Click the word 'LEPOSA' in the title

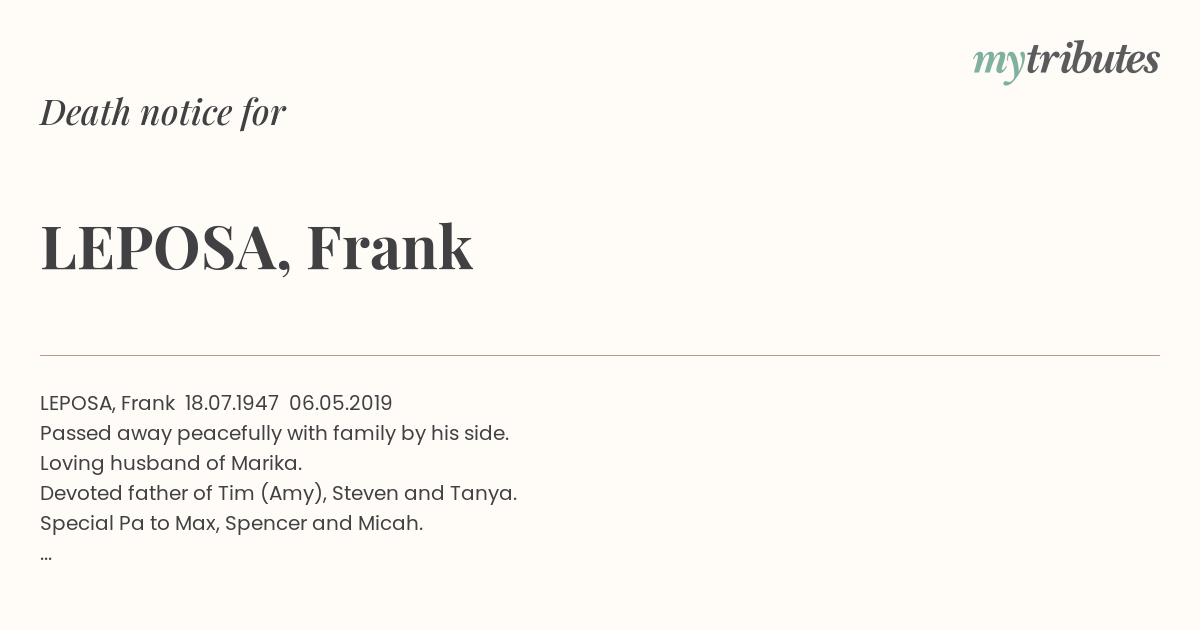(x=160, y=250)
